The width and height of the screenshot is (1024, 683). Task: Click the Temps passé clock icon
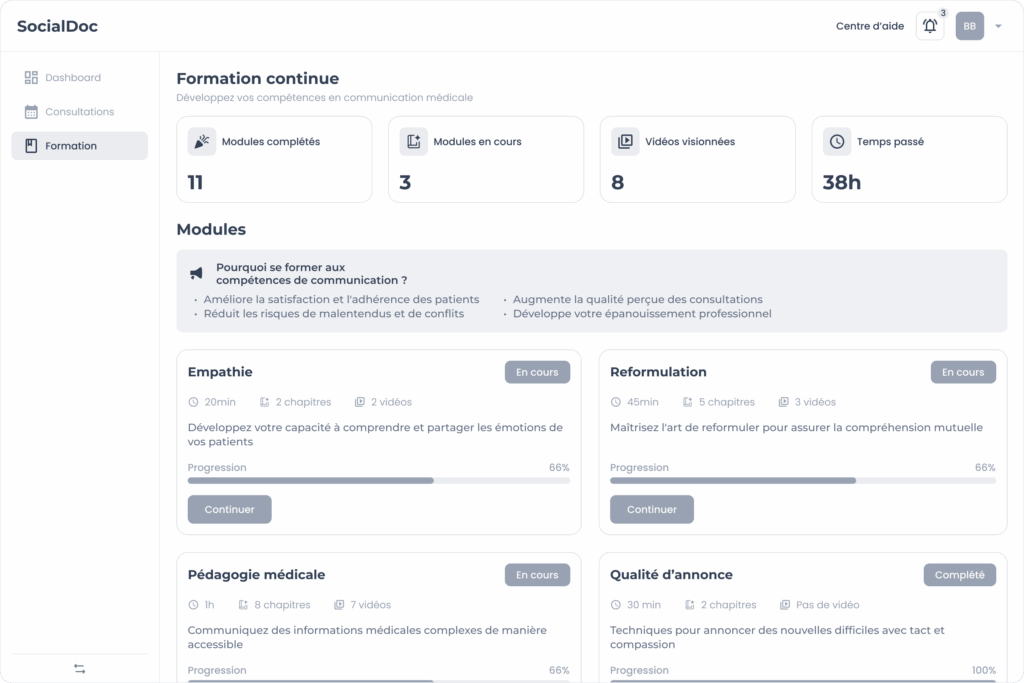click(837, 142)
